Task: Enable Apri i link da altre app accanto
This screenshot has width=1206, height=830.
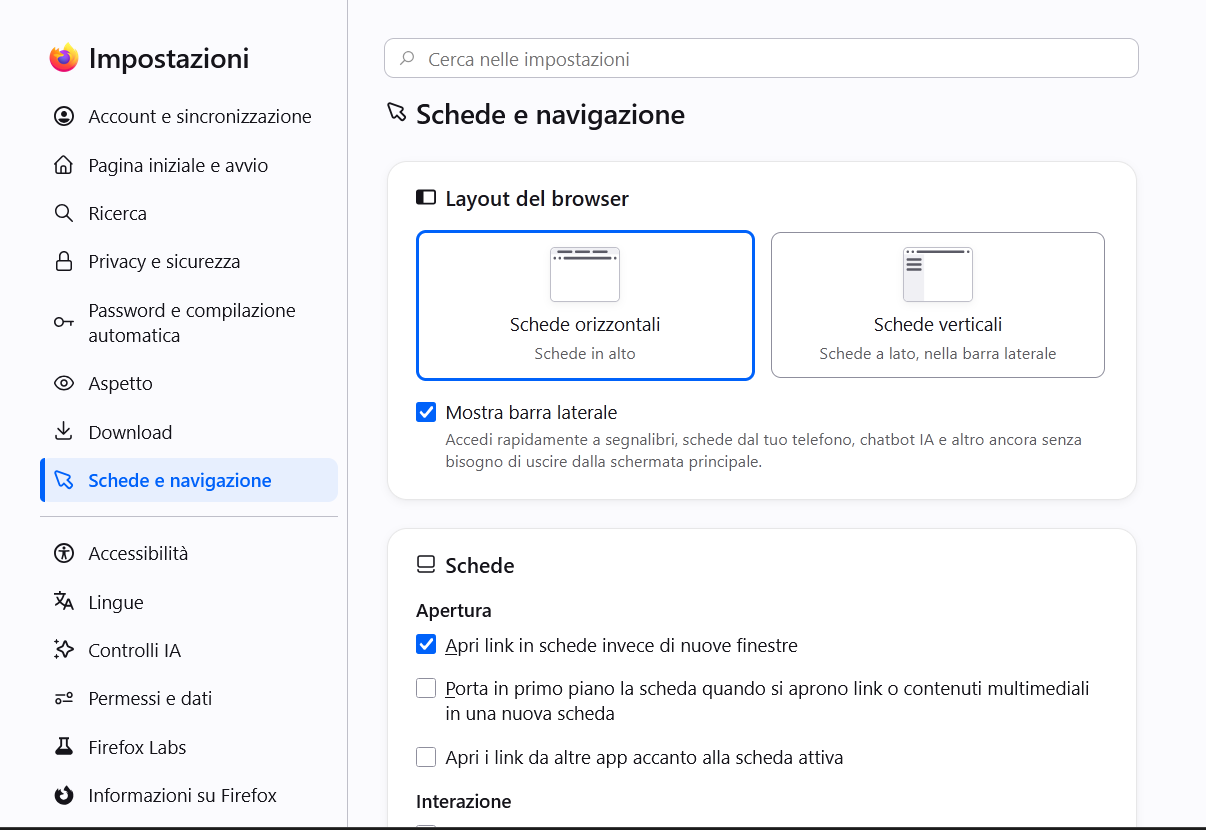Action: [426, 757]
